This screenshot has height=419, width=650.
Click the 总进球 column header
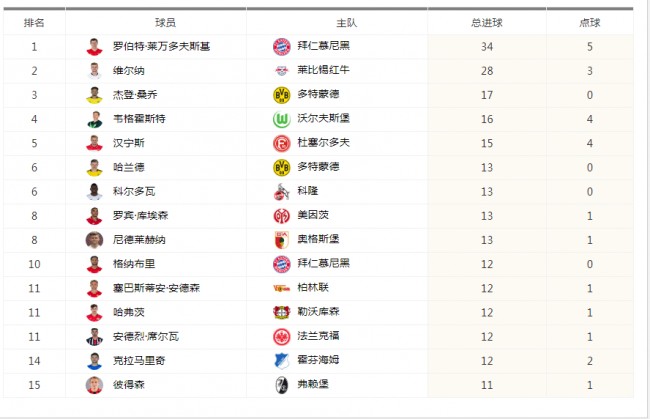click(x=487, y=22)
